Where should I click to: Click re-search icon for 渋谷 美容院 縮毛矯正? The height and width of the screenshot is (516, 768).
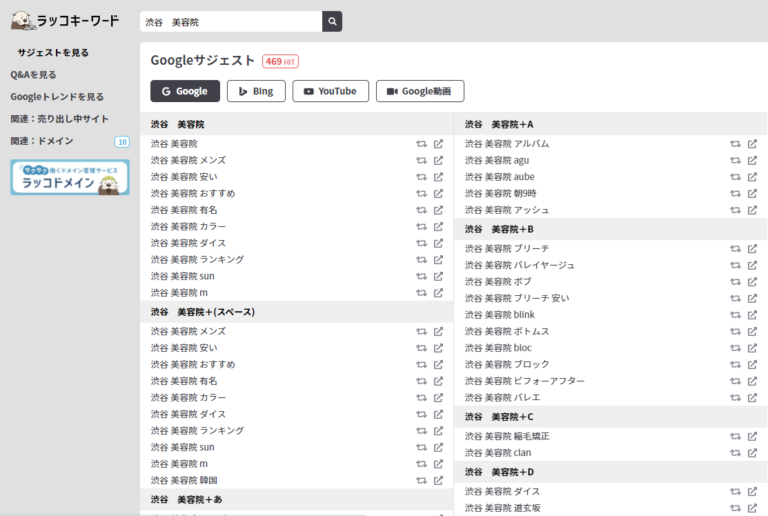tap(736, 436)
